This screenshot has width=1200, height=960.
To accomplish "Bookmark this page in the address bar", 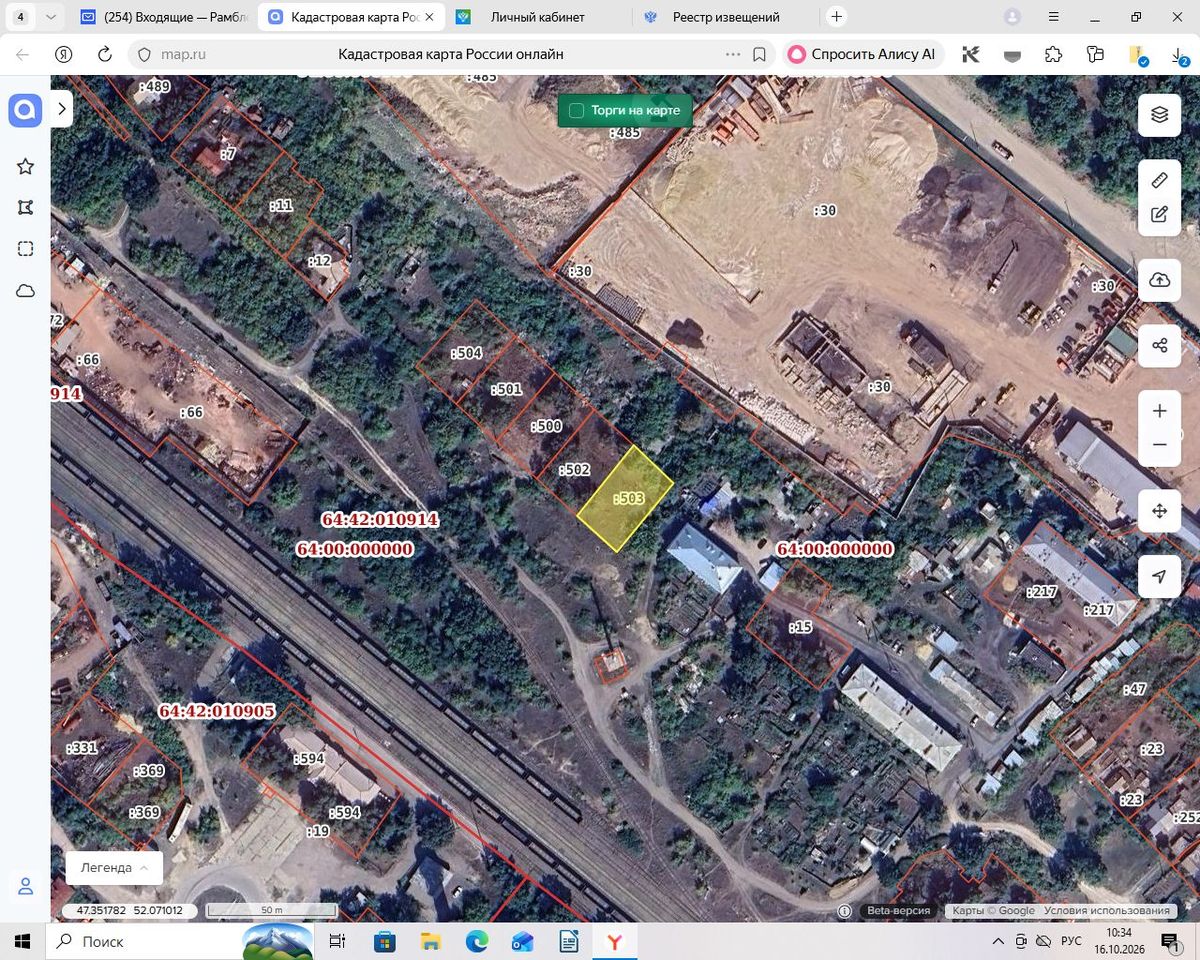I will point(759,54).
